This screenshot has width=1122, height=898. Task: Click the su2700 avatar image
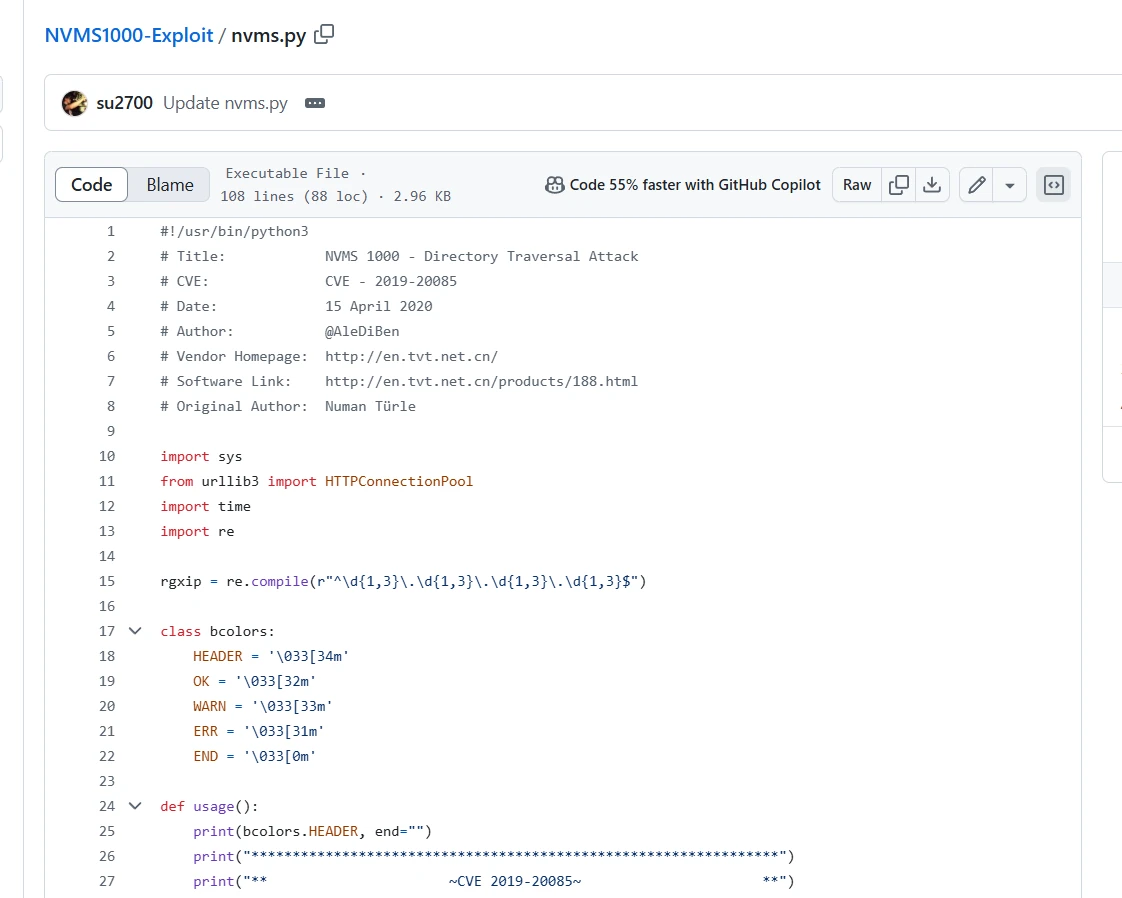[74, 103]
